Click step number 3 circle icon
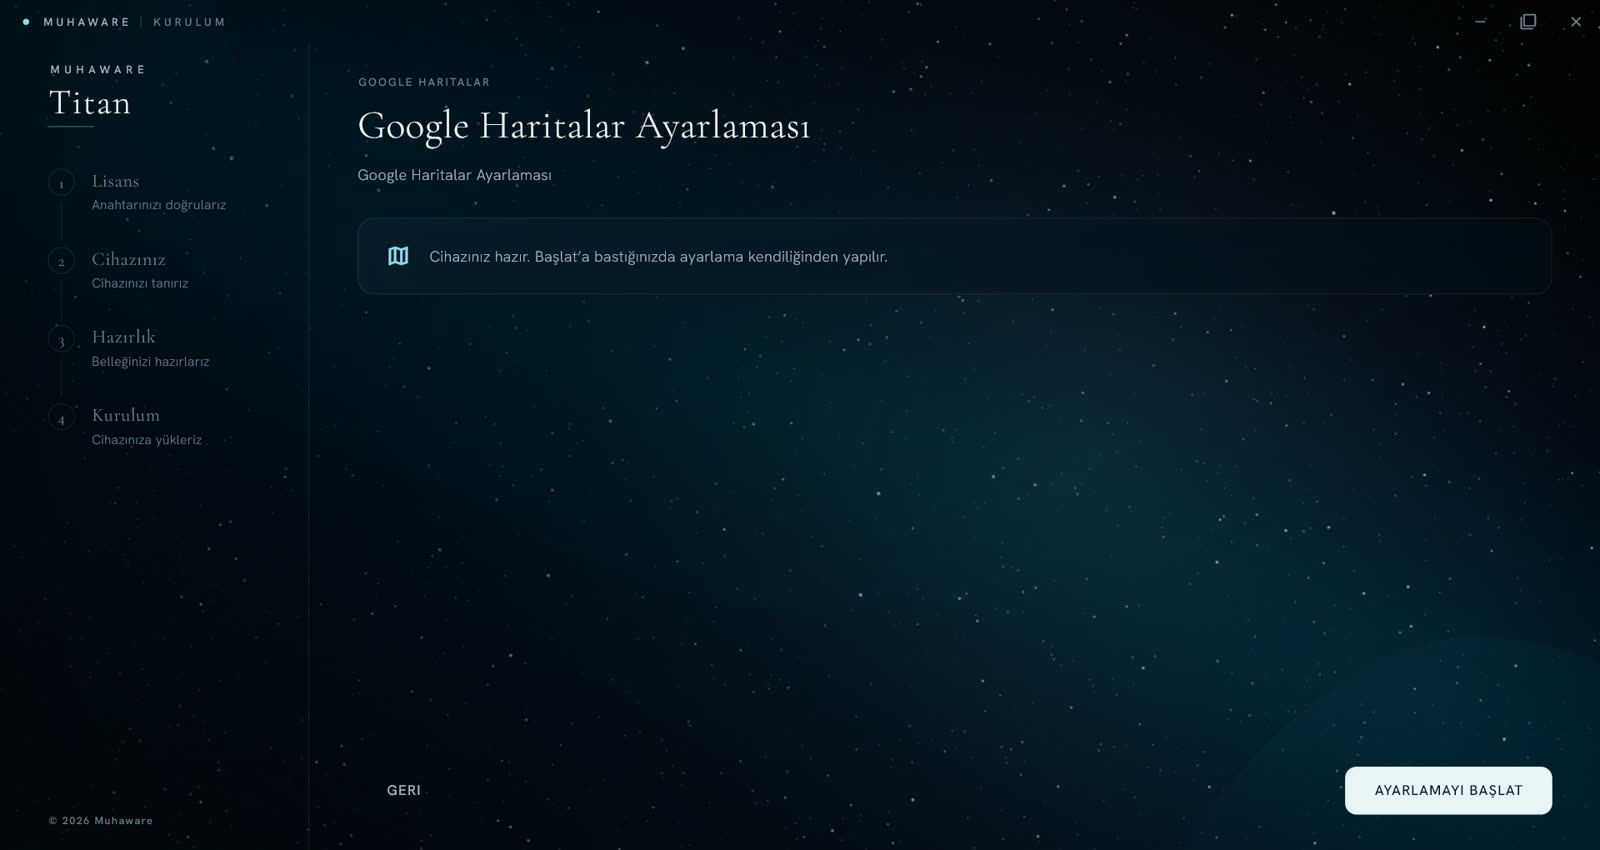This screenshot has width=1600, height=850. [61, 339]
